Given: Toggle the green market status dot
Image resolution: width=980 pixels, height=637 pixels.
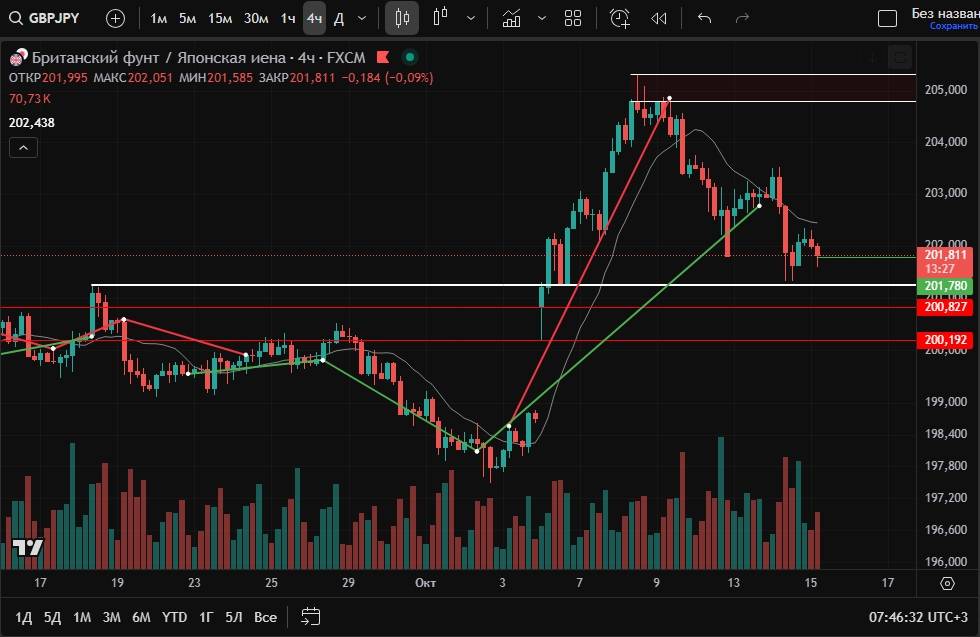Looking at the screenshot, I should 409,57.
